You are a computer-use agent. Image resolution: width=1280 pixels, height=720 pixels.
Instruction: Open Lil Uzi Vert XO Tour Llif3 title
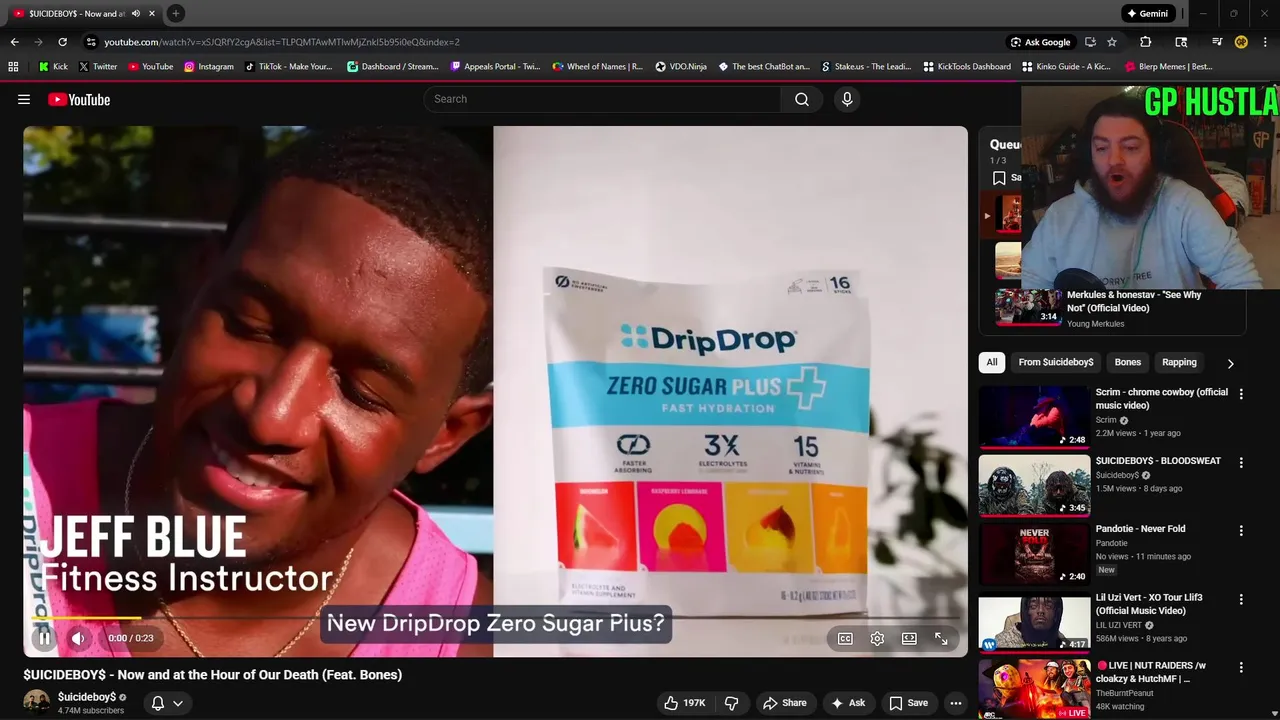[x=1149, y=604]
